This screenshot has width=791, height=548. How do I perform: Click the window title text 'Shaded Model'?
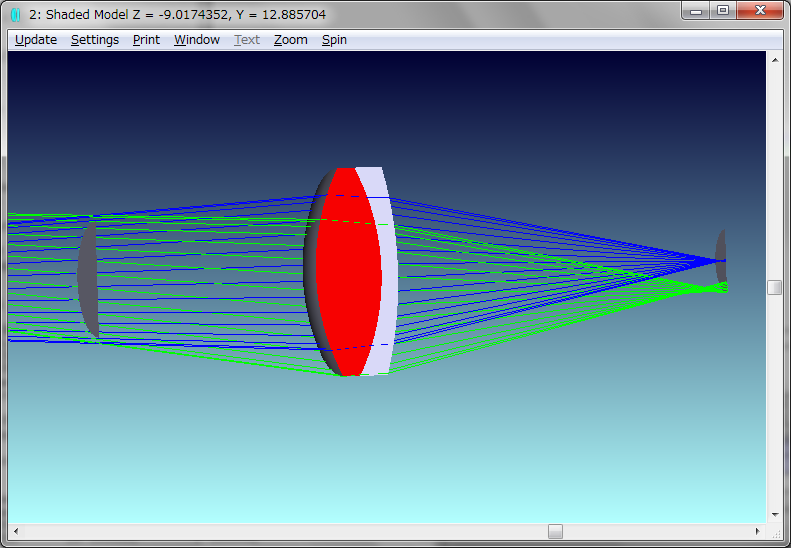[87, 15]
